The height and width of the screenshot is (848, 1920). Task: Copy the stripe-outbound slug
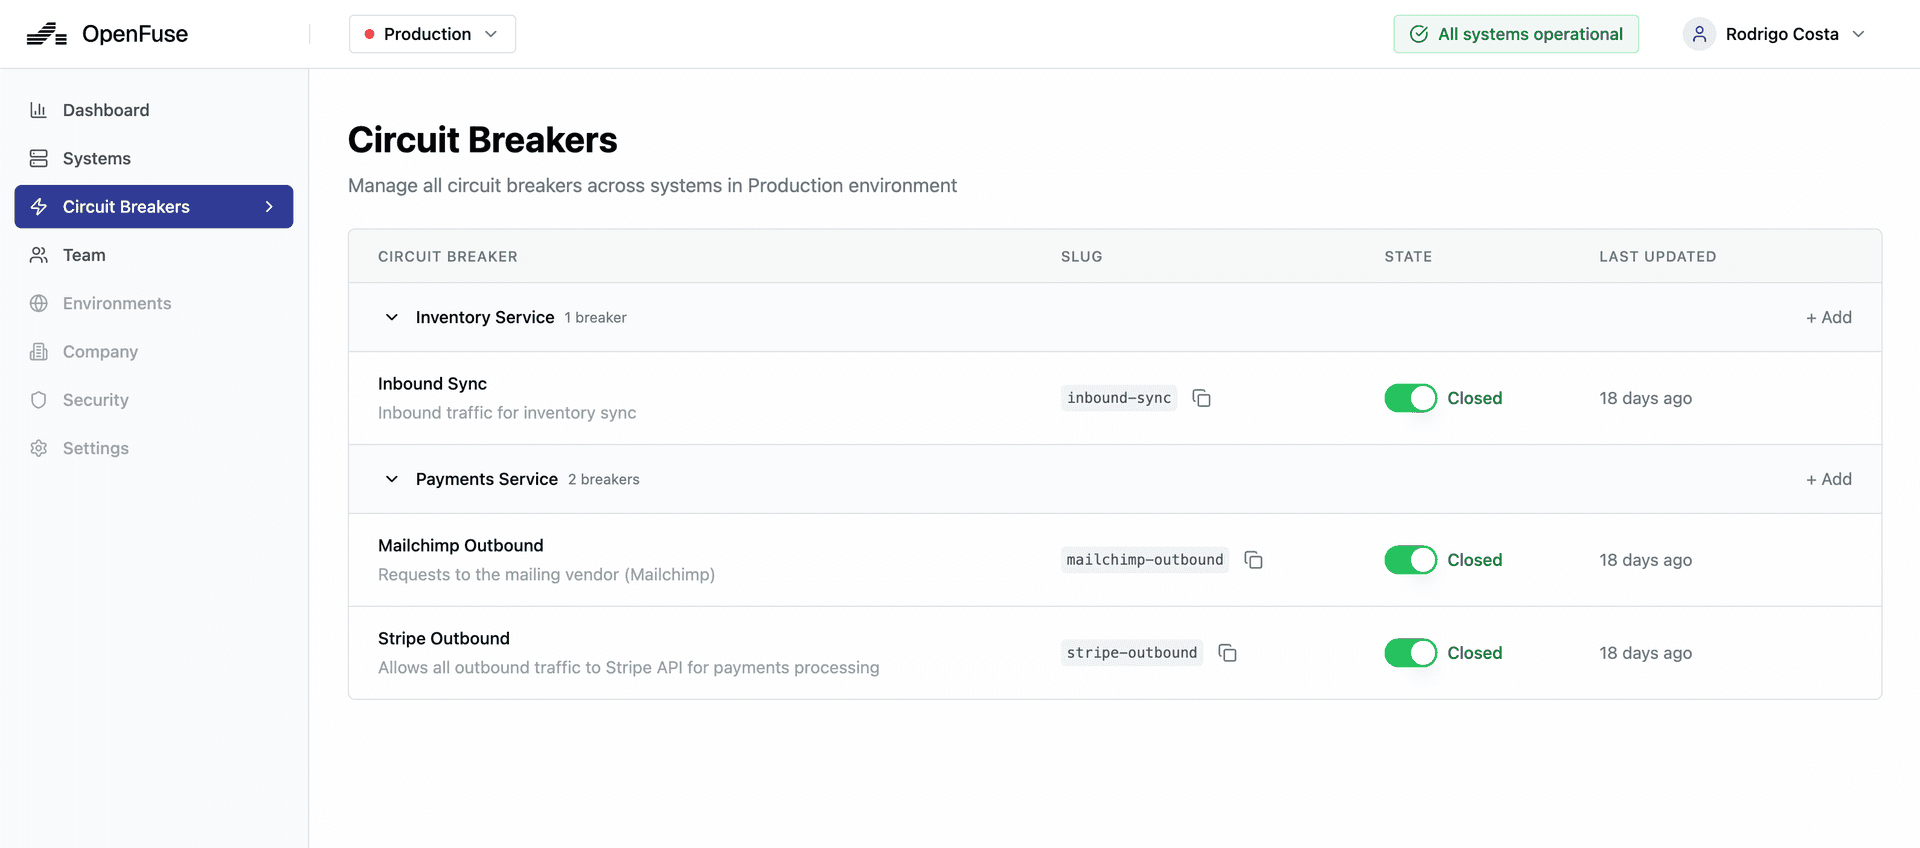point(1227,653)
